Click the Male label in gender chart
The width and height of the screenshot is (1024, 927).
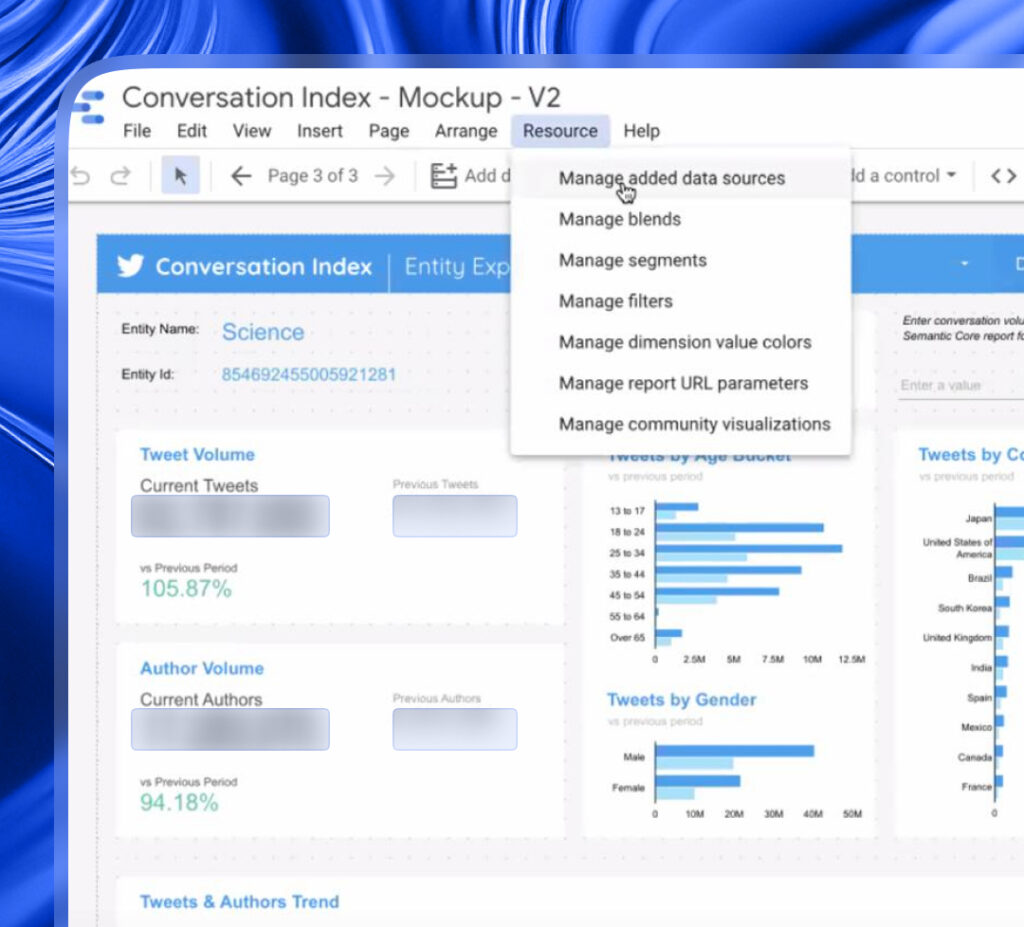[634, 756]
